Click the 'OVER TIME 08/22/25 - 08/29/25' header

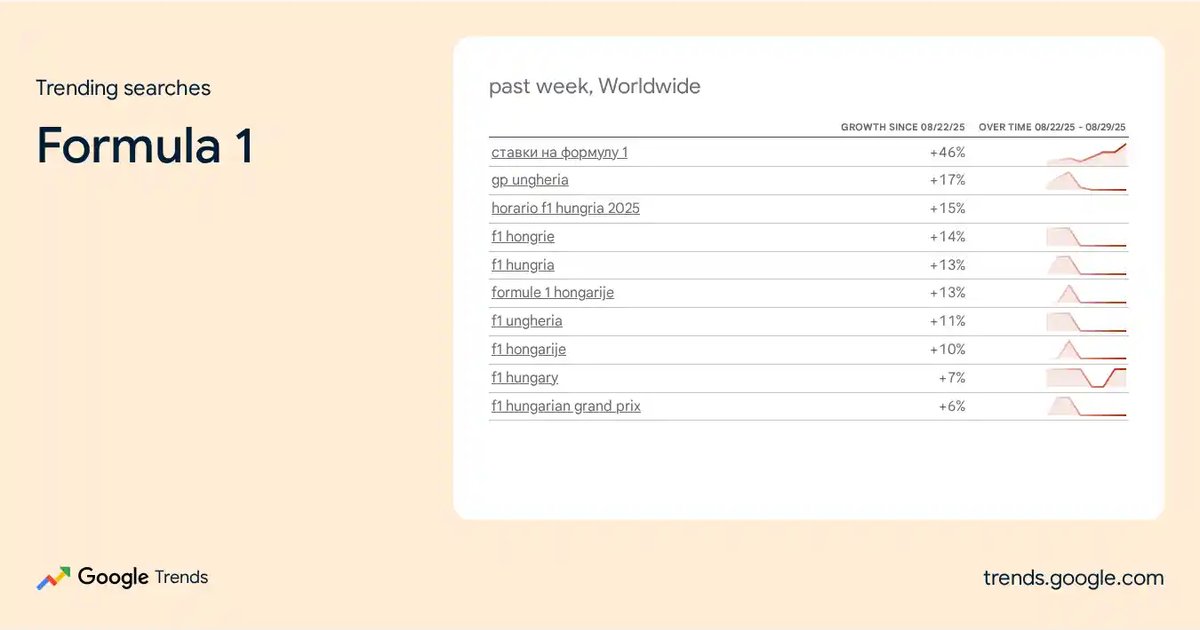click(x=1053, y=128)
